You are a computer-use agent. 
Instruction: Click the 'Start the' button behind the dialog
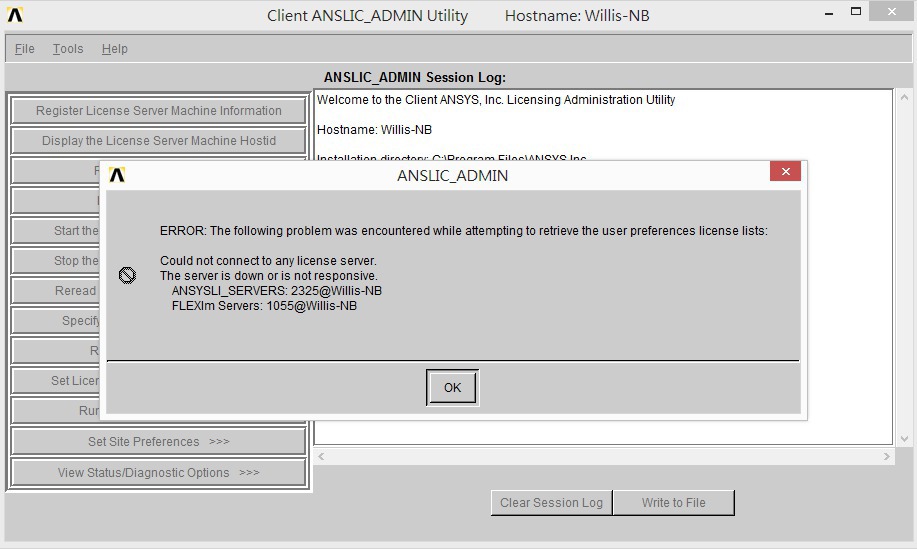point(56,230)
